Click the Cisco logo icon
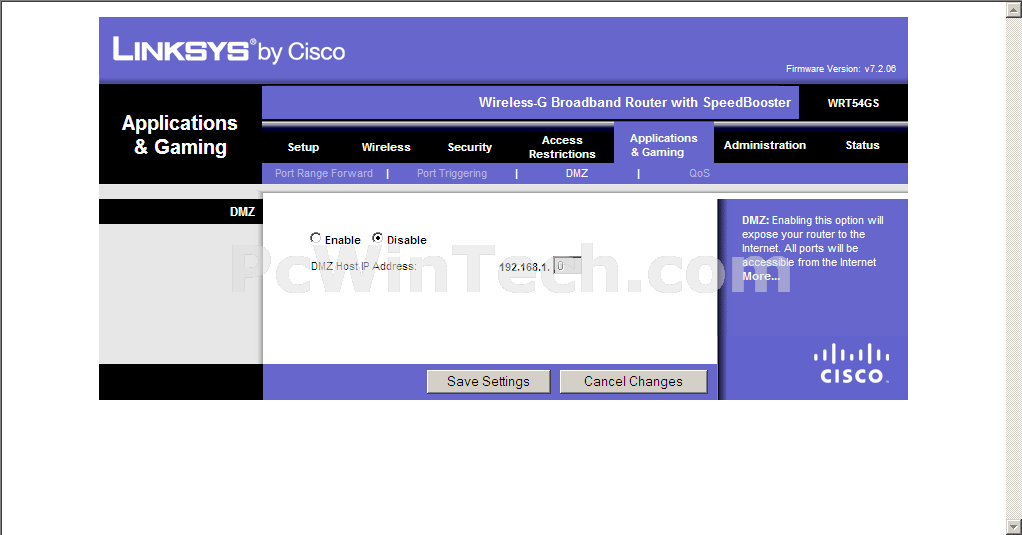This screenshot has width=1022, height=535. pos(851,364)
